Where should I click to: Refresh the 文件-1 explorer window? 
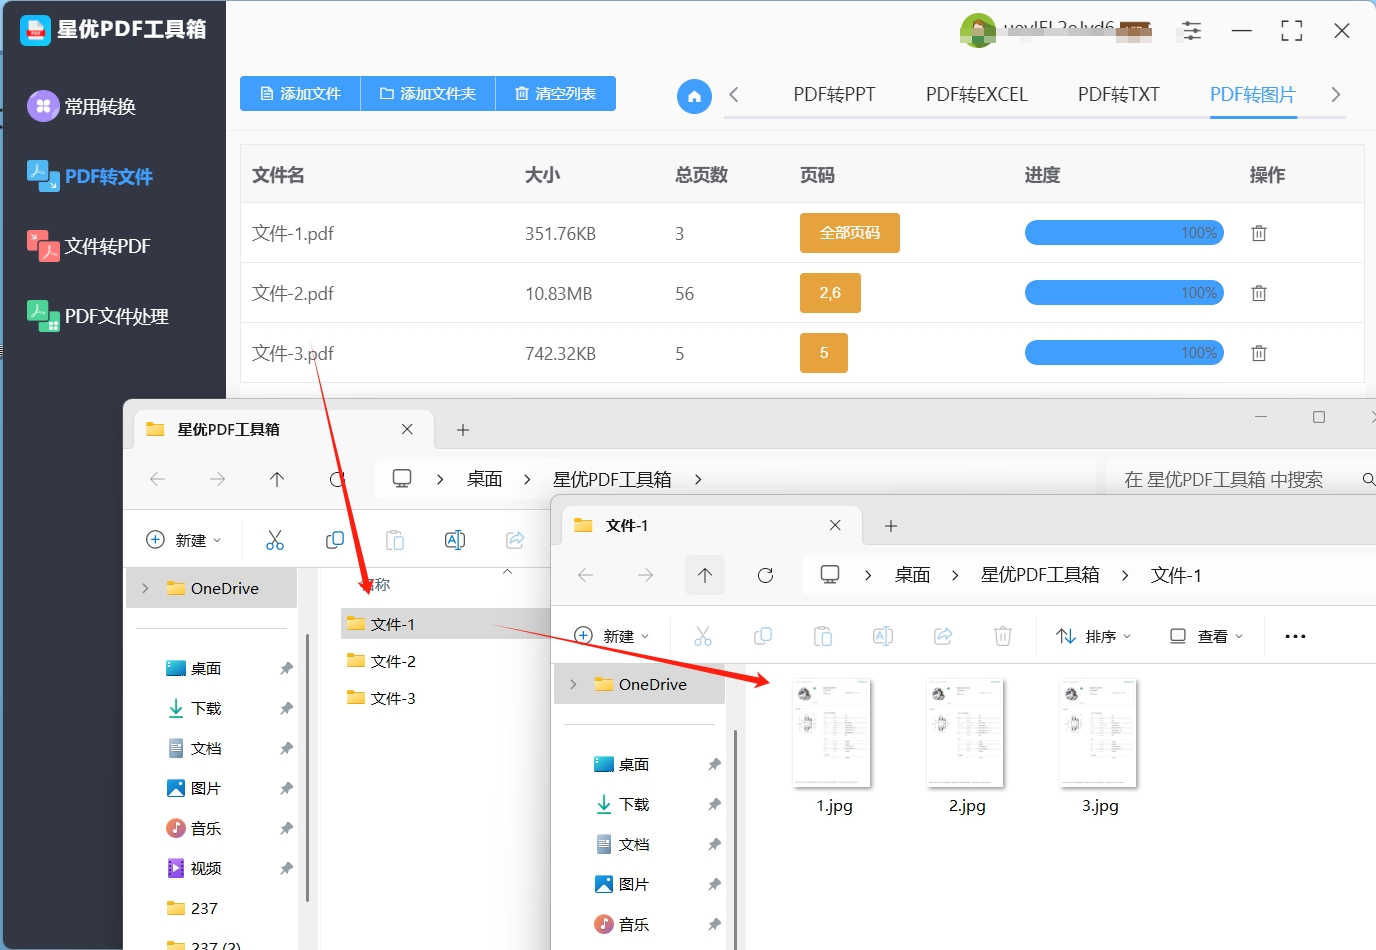[x=765, y=575]
